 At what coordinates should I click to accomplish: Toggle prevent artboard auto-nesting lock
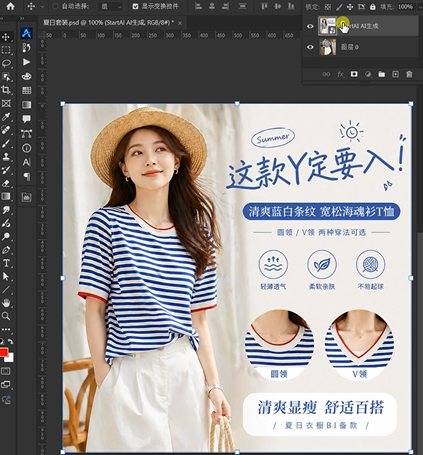361,7
